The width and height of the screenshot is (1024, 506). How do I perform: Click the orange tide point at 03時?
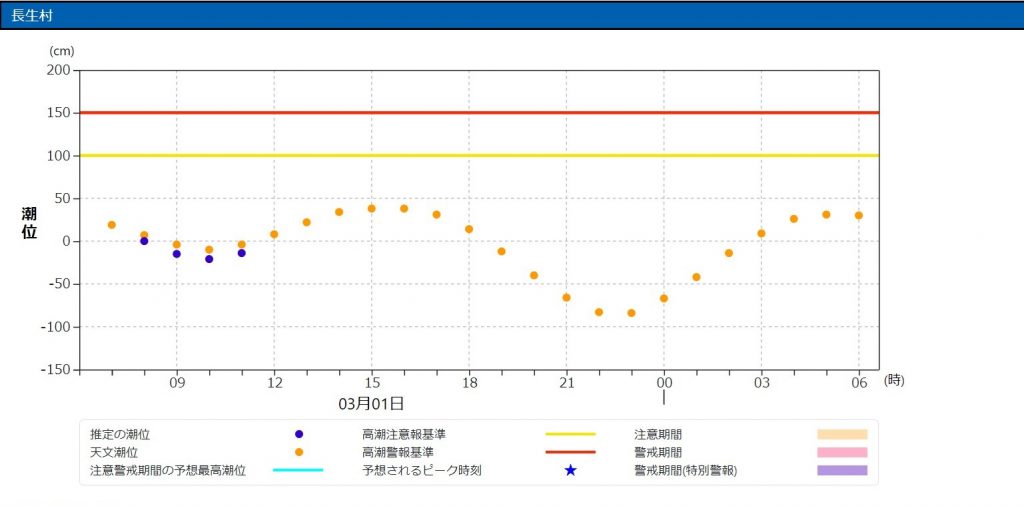(x=761, y=234)
